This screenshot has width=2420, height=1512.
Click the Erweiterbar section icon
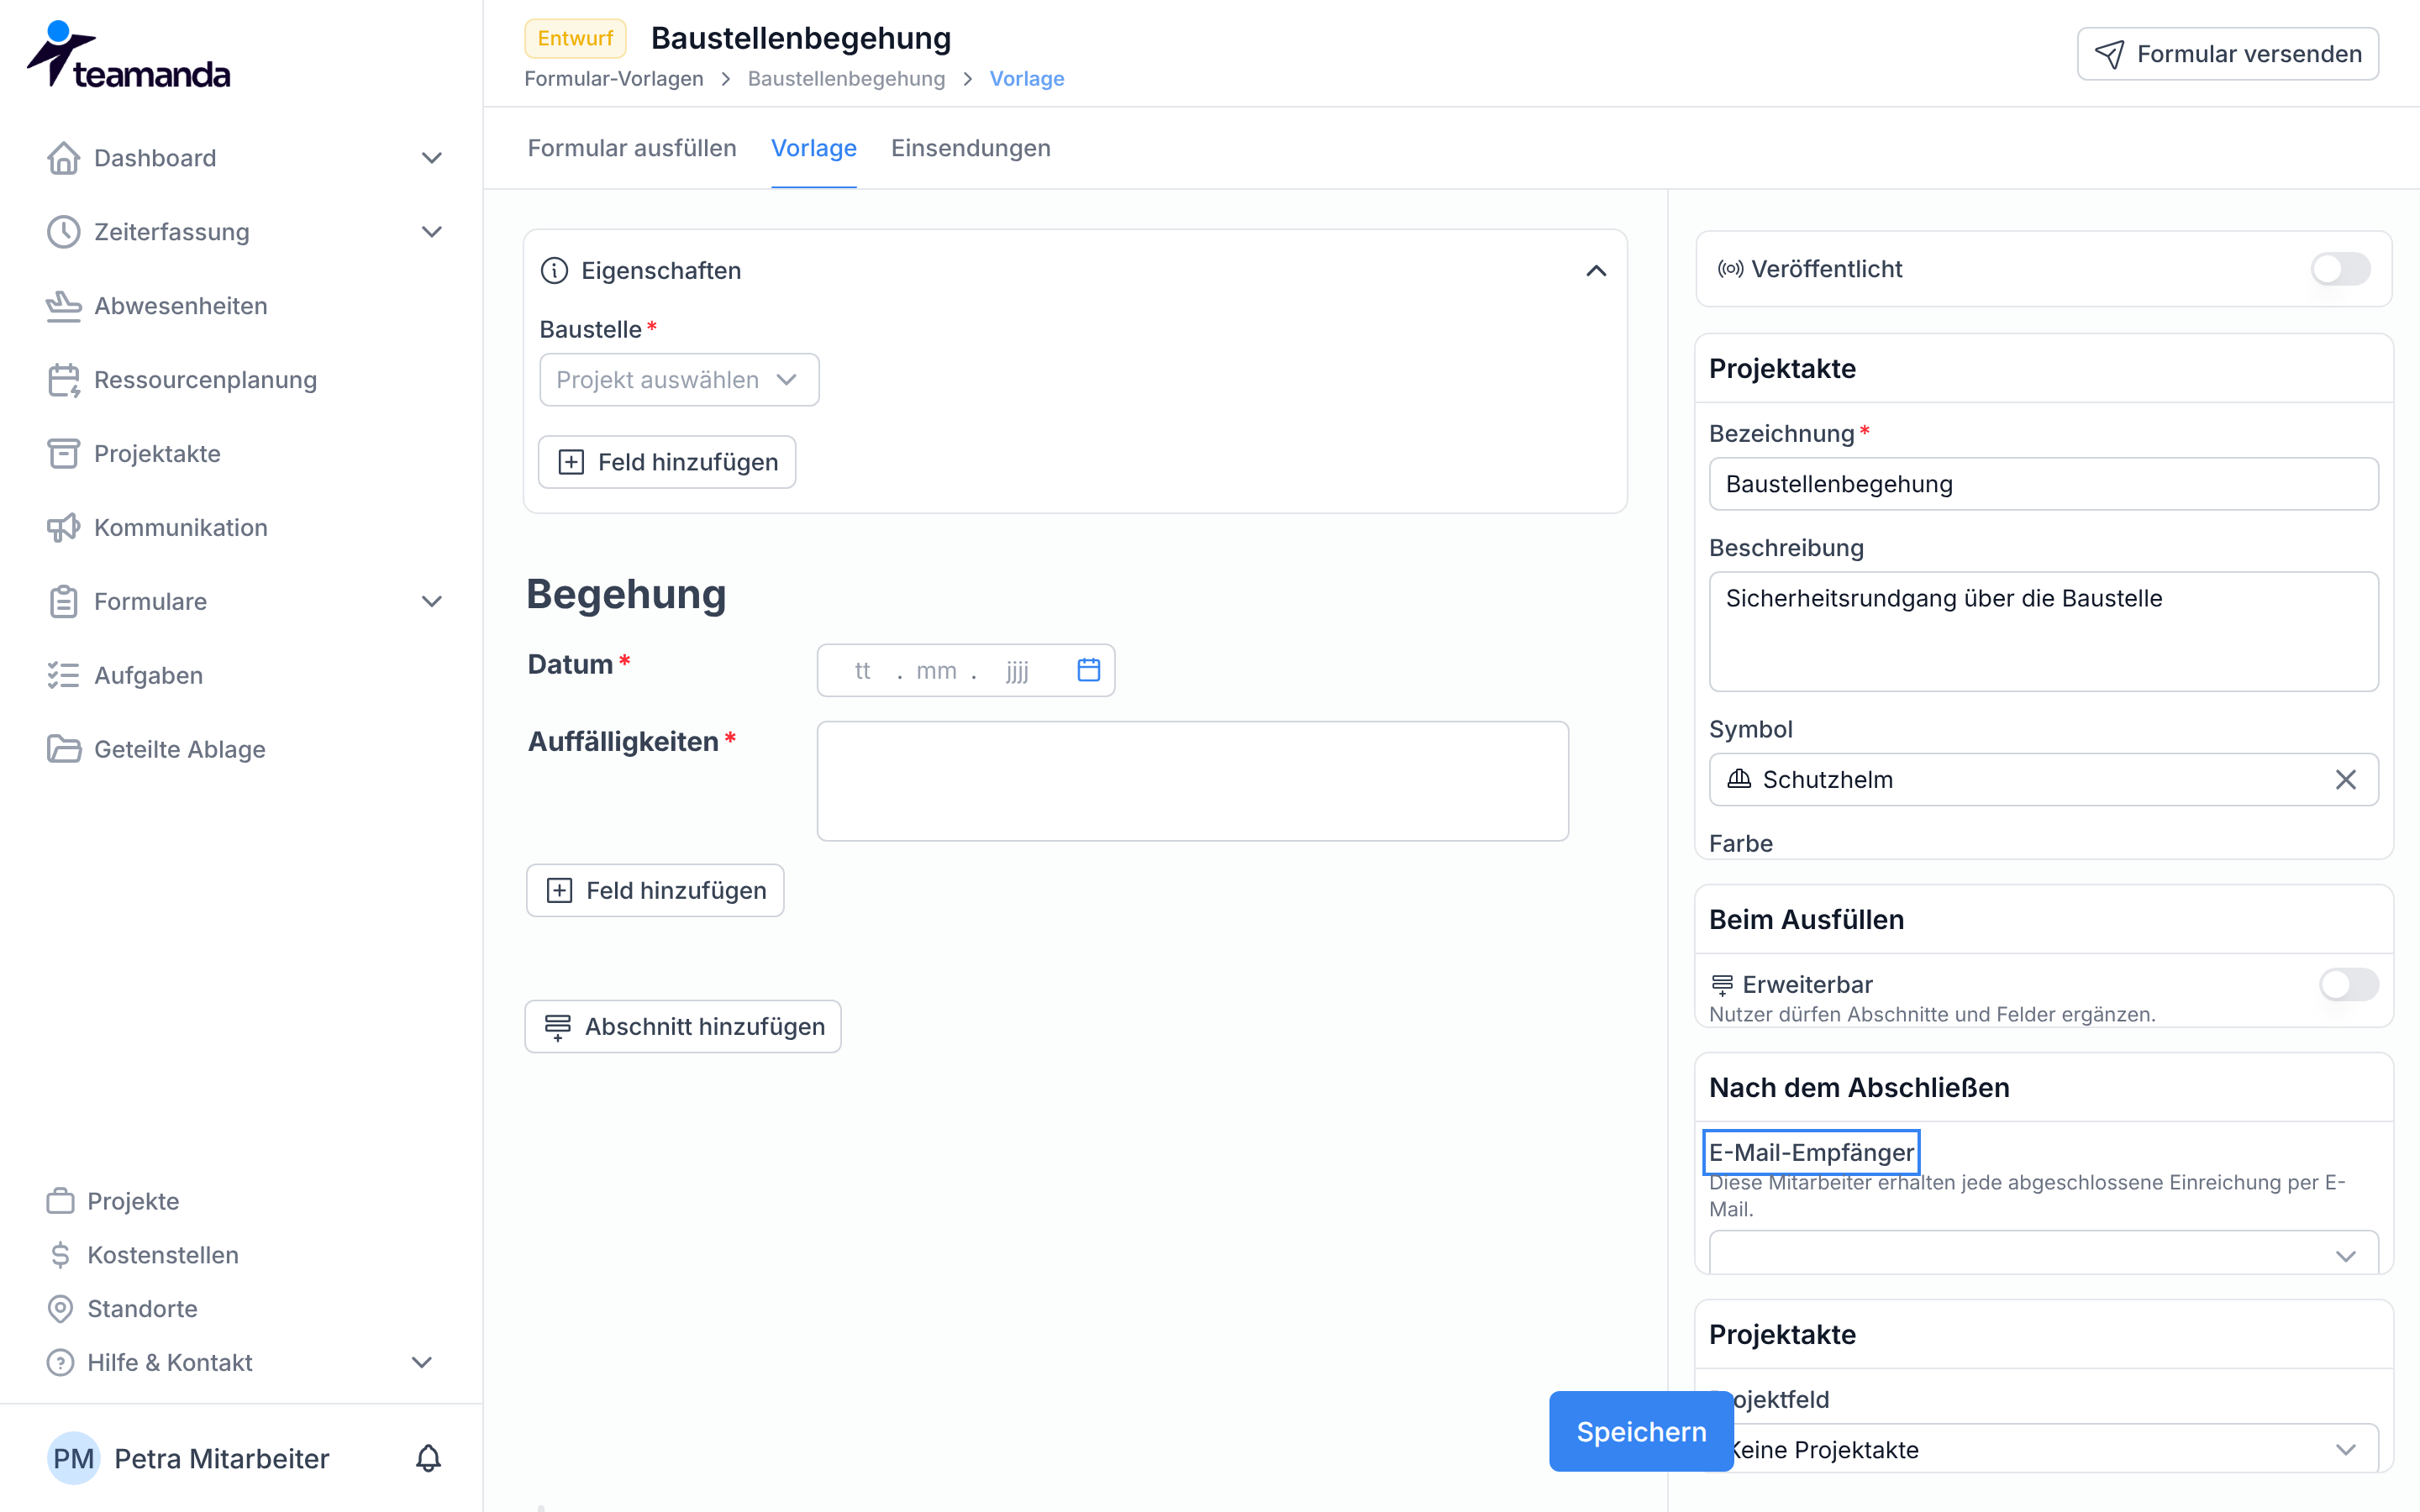[1722, 985]
